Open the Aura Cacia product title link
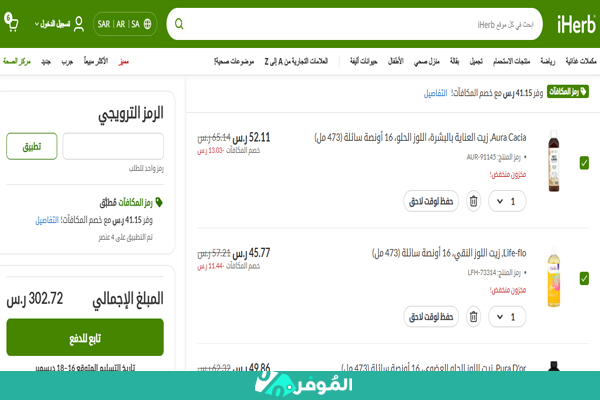Screen dimensions: 600x400 (420, 137)
